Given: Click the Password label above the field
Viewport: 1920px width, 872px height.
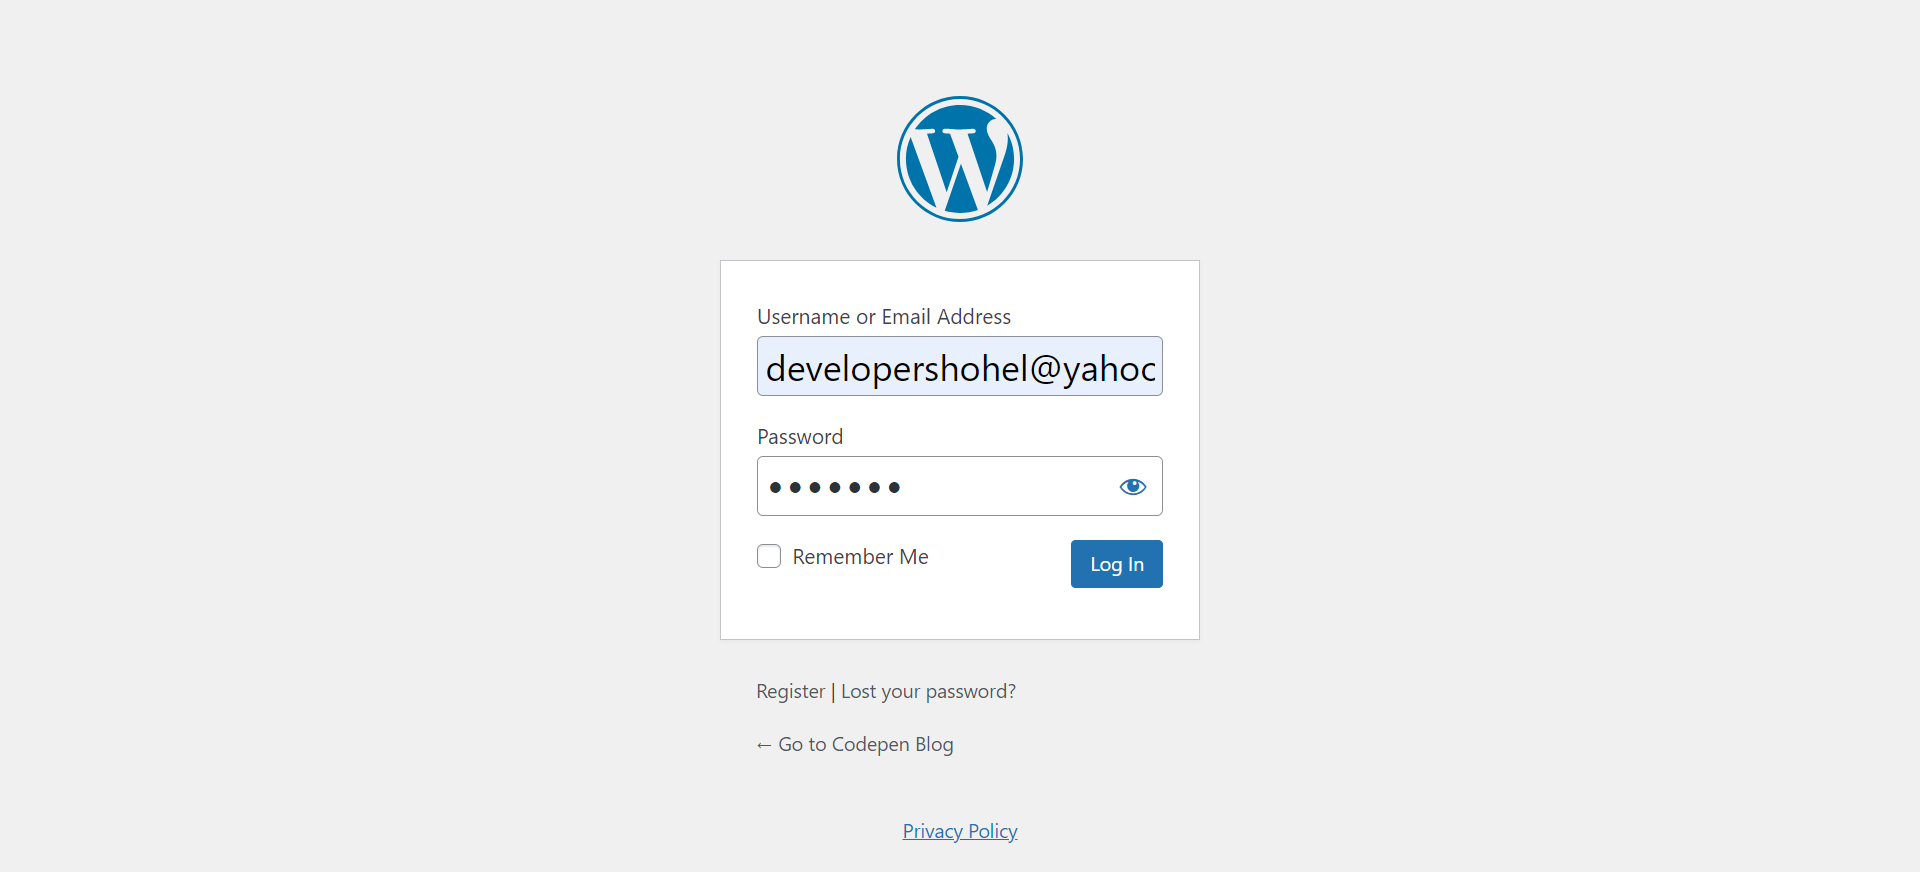Looking at the screenshot, I should point(800,437).
